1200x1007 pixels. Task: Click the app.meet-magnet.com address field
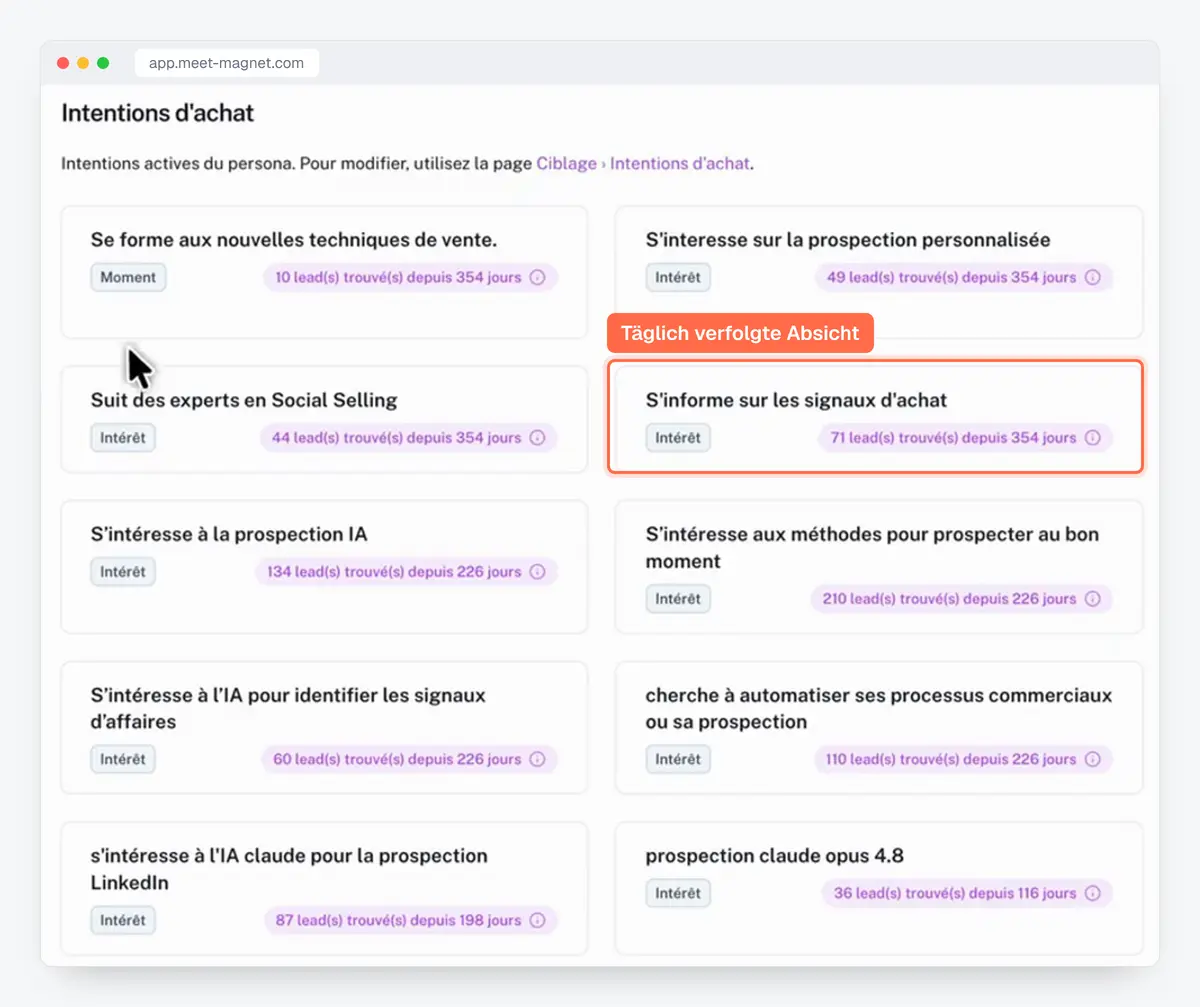tap(227, 63)
